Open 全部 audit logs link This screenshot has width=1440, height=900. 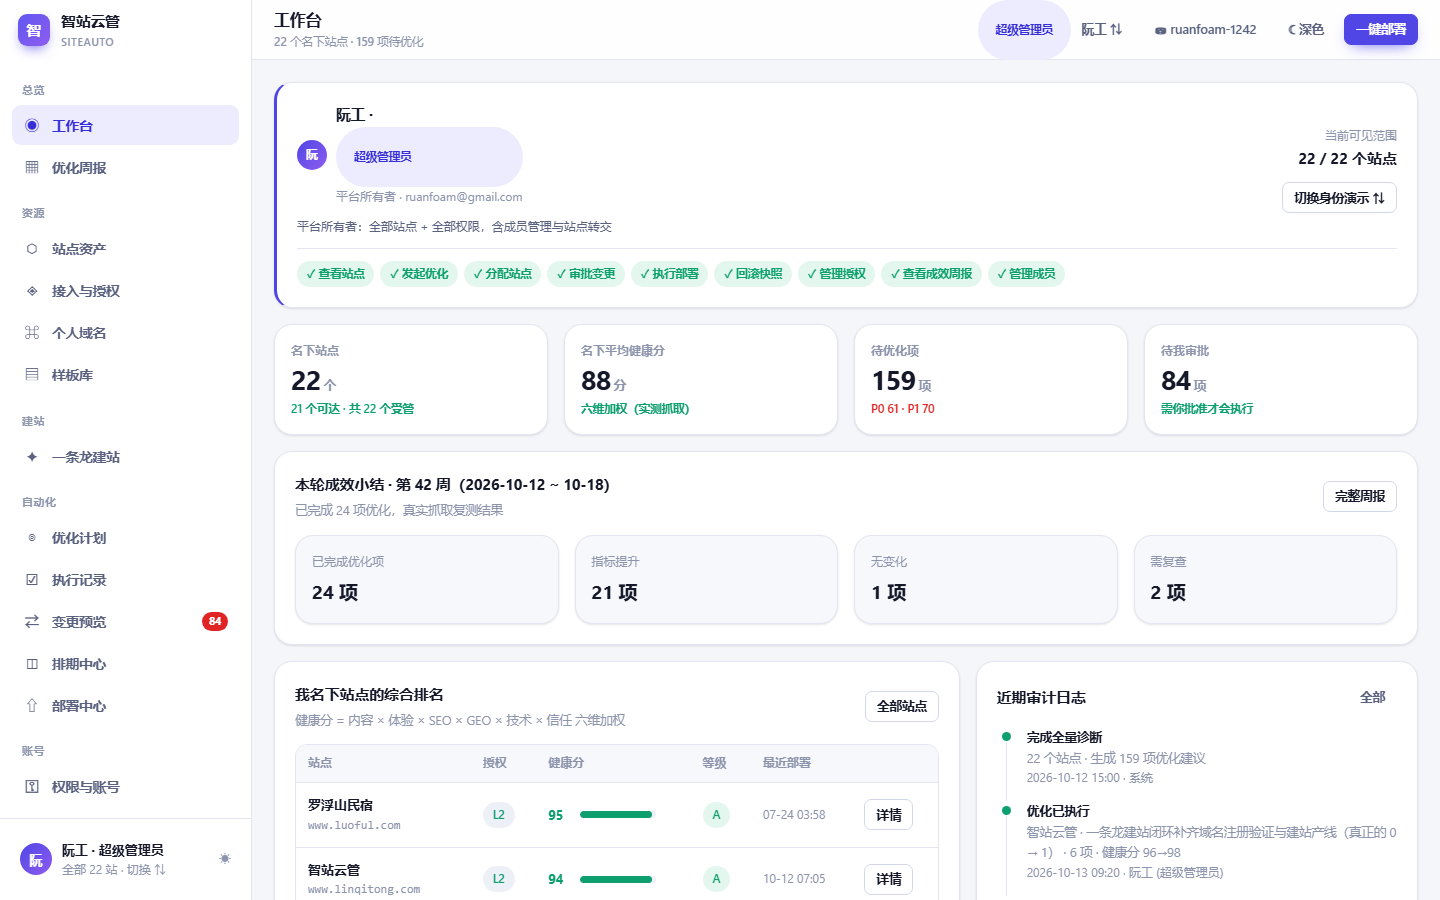pos(1373,697)
